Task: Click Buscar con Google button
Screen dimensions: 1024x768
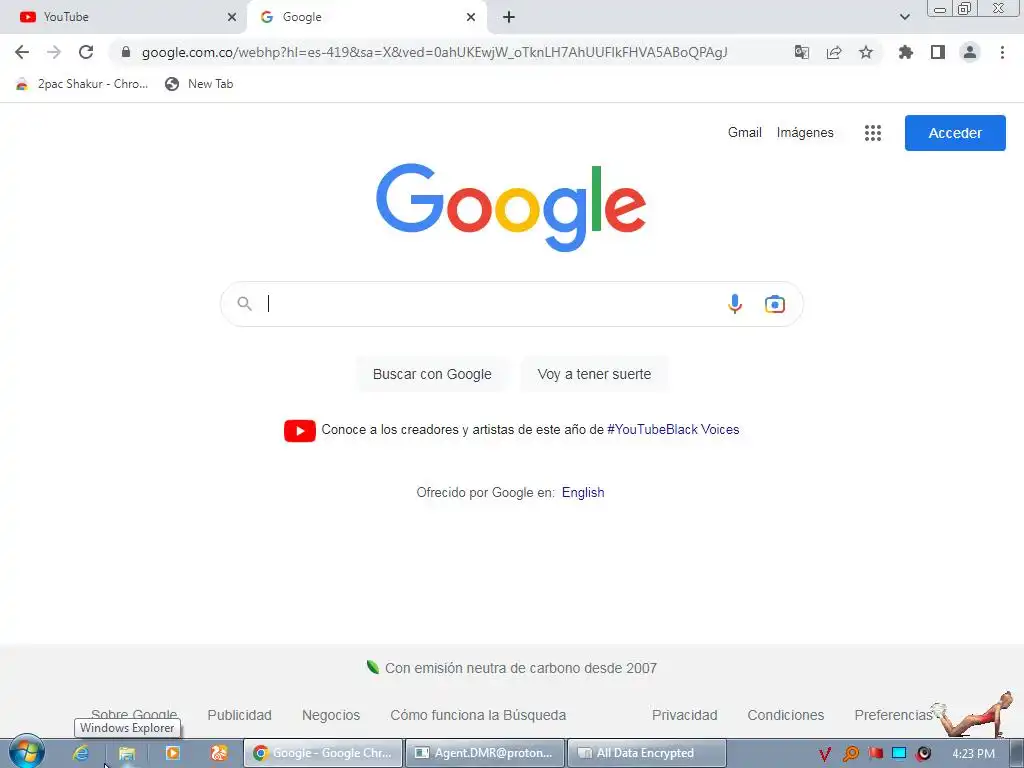Action: coord(432,374)
